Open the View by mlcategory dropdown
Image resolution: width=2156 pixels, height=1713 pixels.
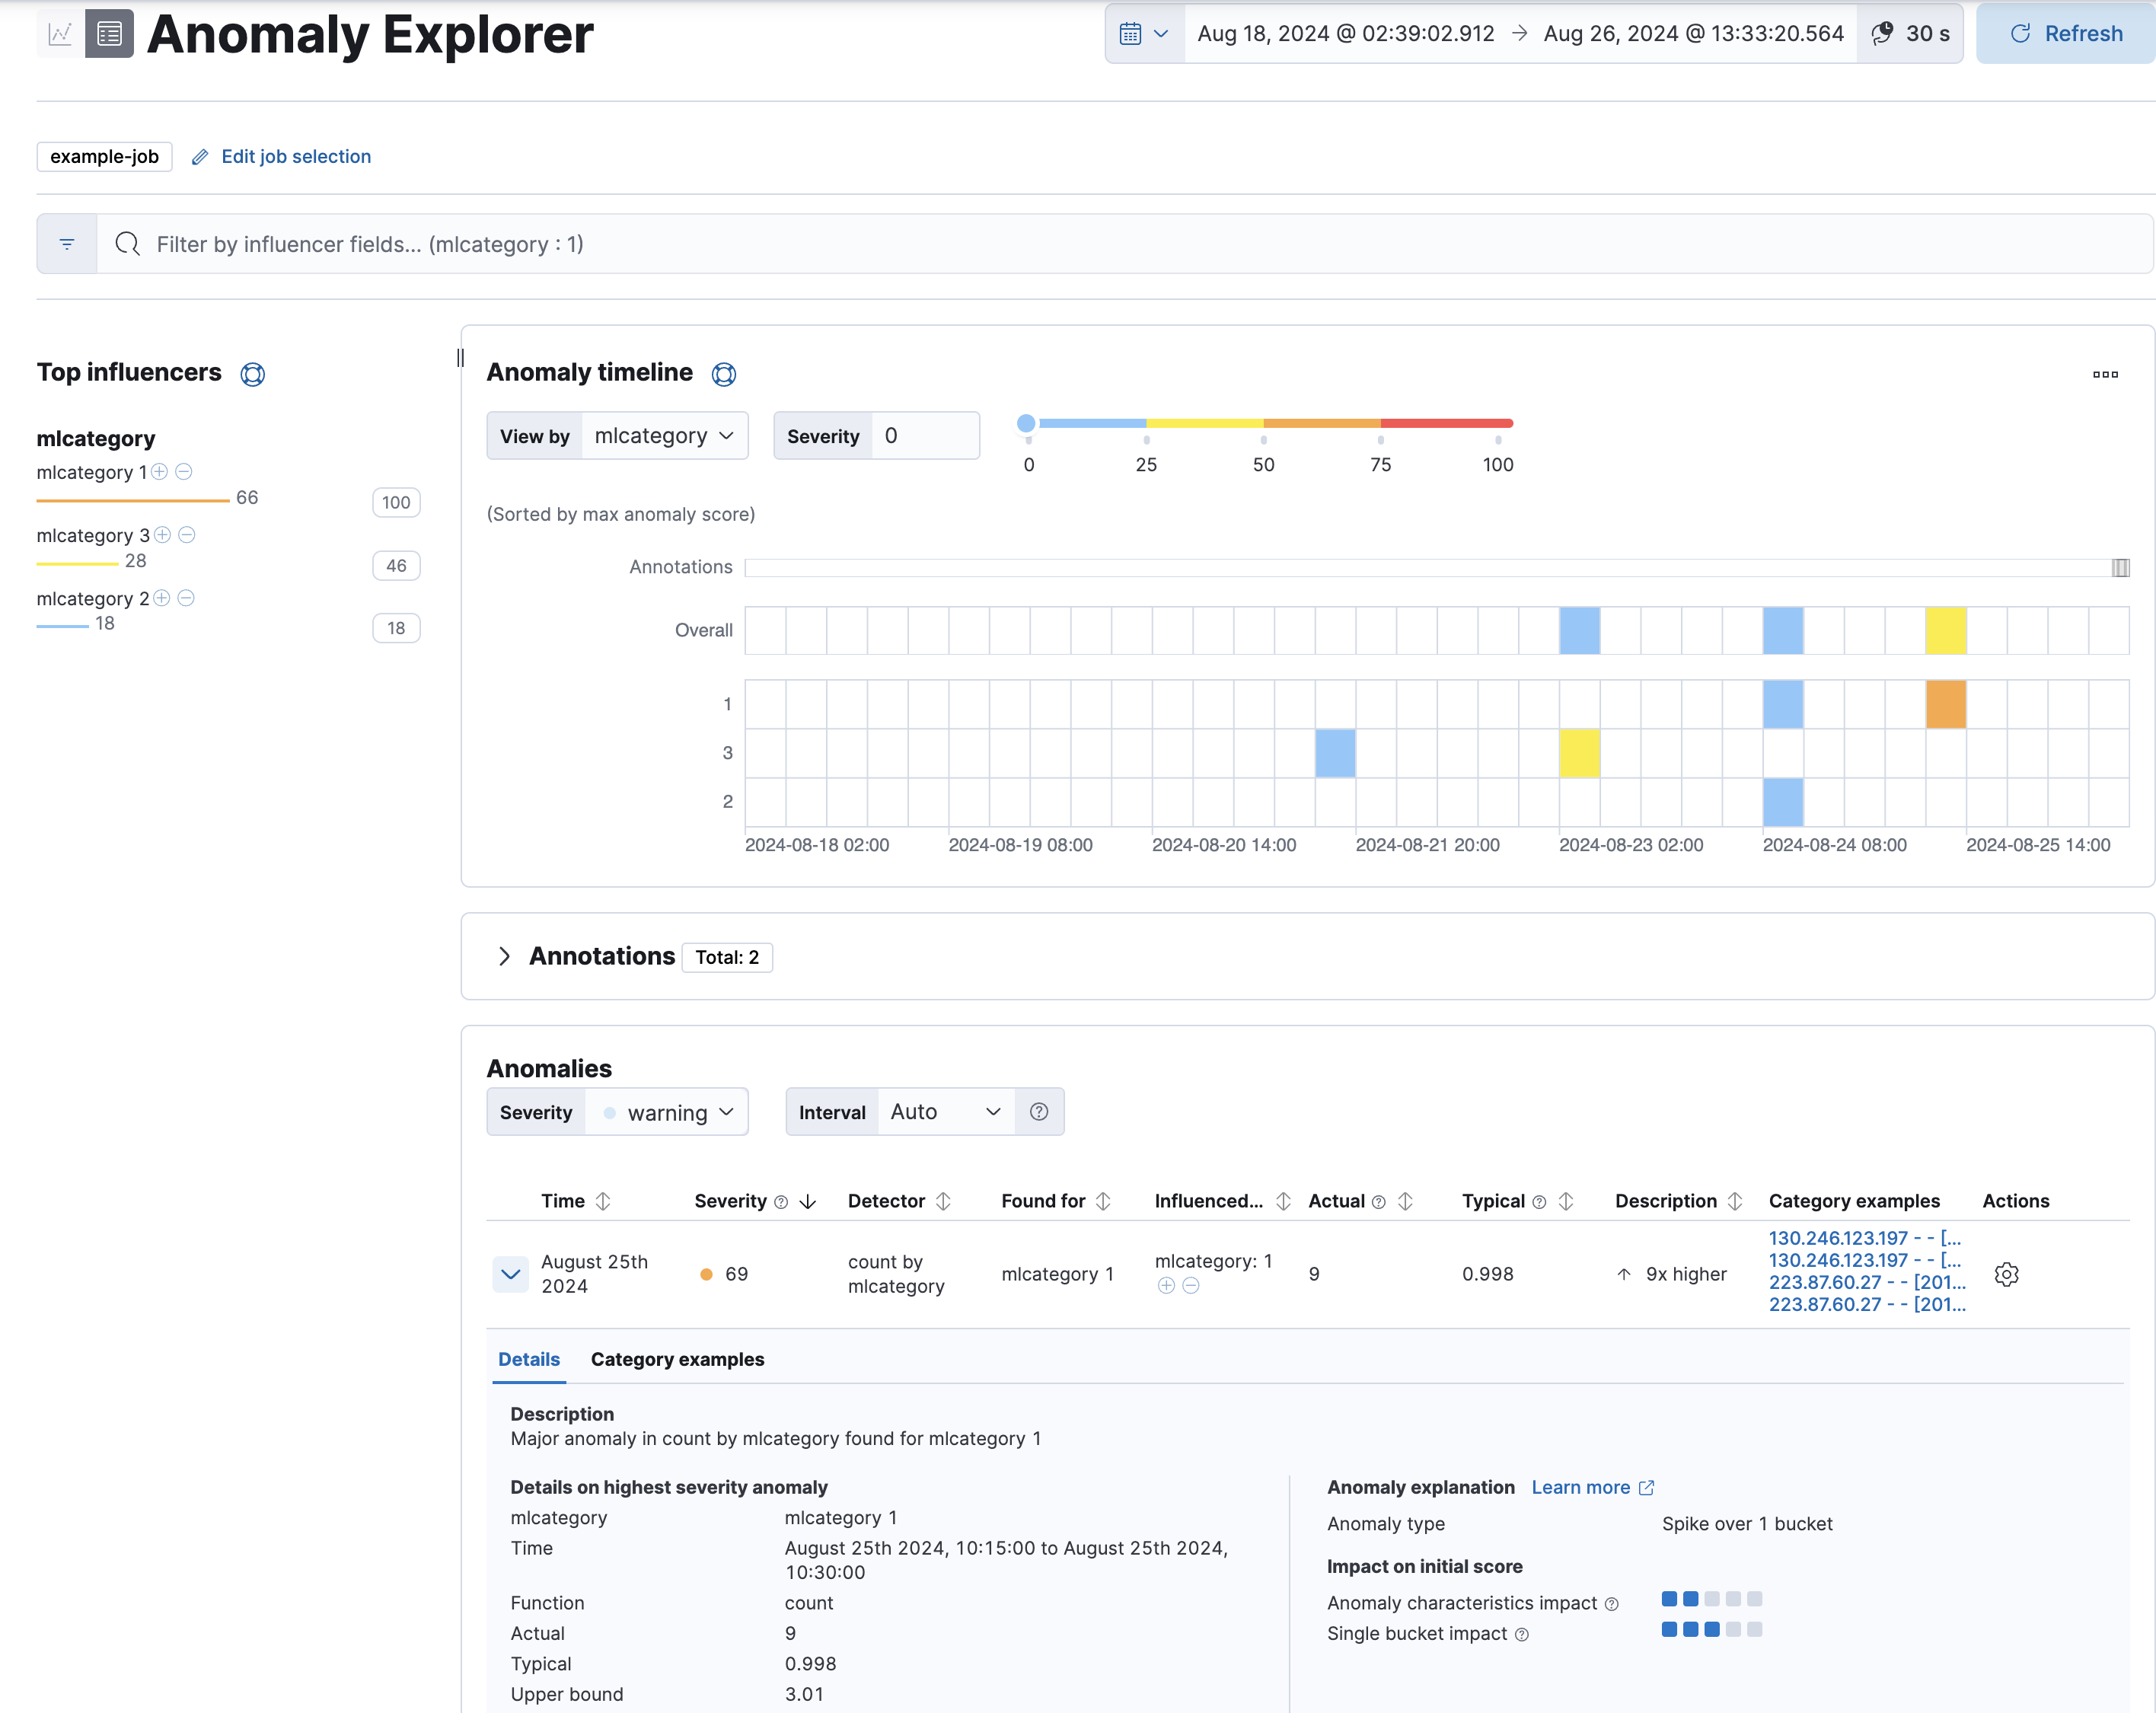[664, 435]
